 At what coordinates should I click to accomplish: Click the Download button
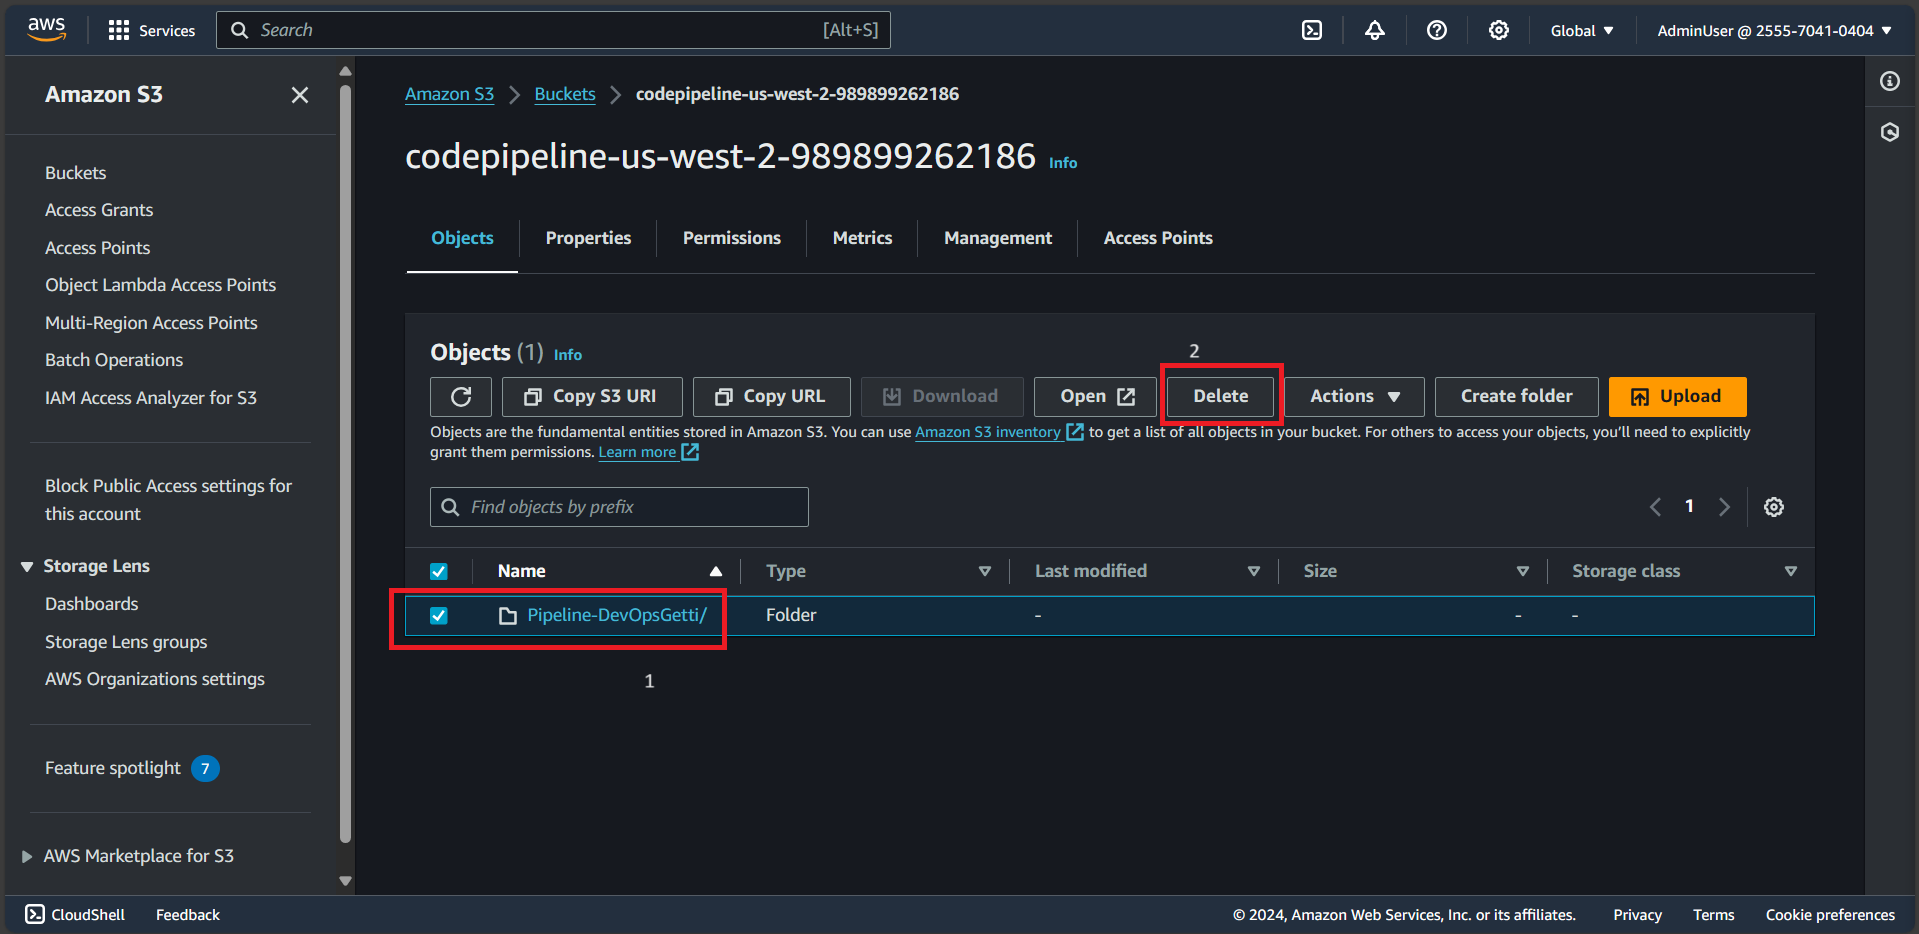pyautogui.click(x=942, y=397)
